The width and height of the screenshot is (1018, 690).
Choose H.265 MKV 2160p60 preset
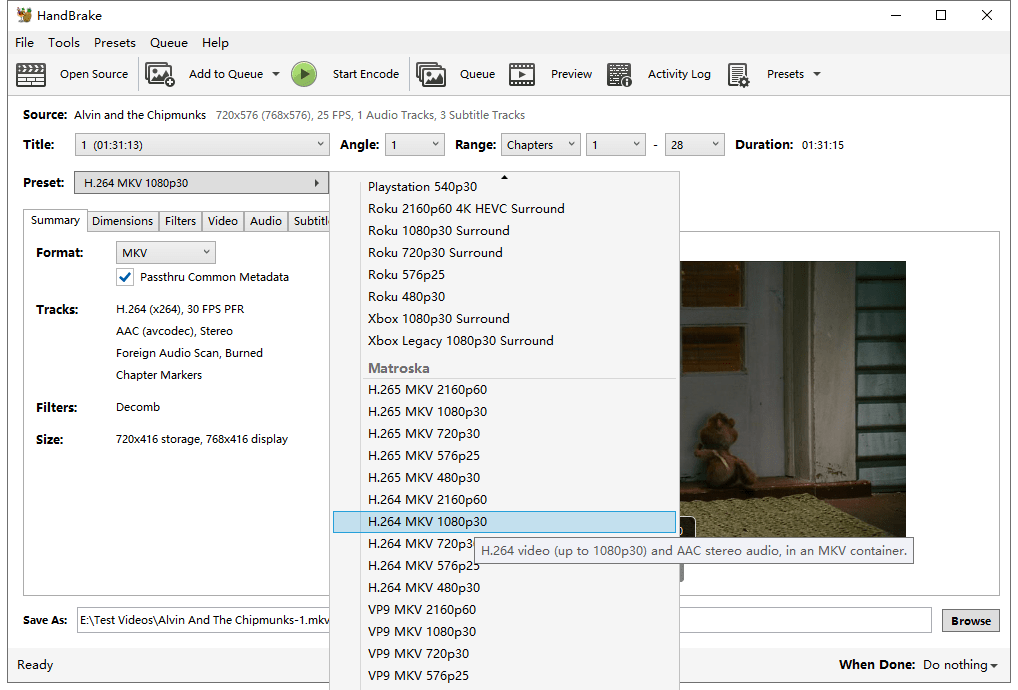tap(427, 389)
